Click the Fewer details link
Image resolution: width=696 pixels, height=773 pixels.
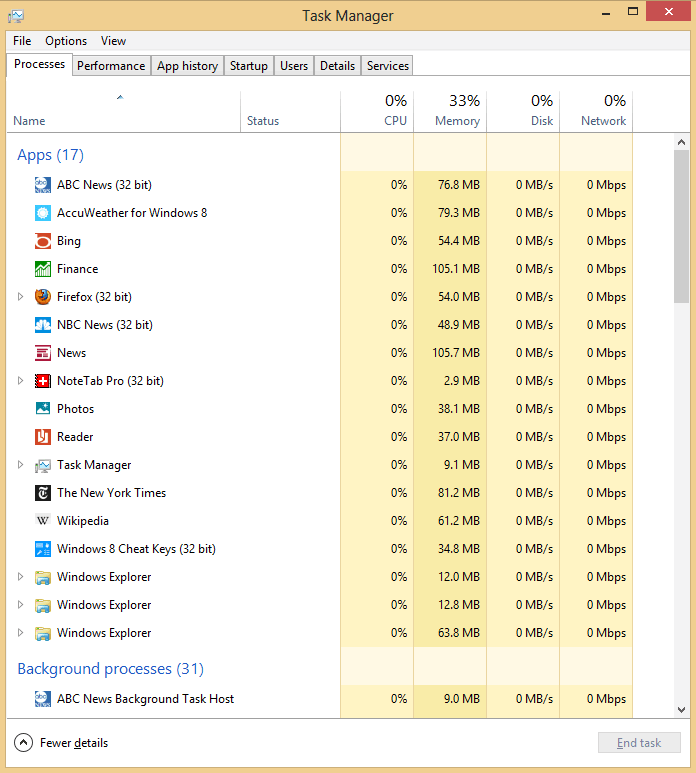pos(74,743)
